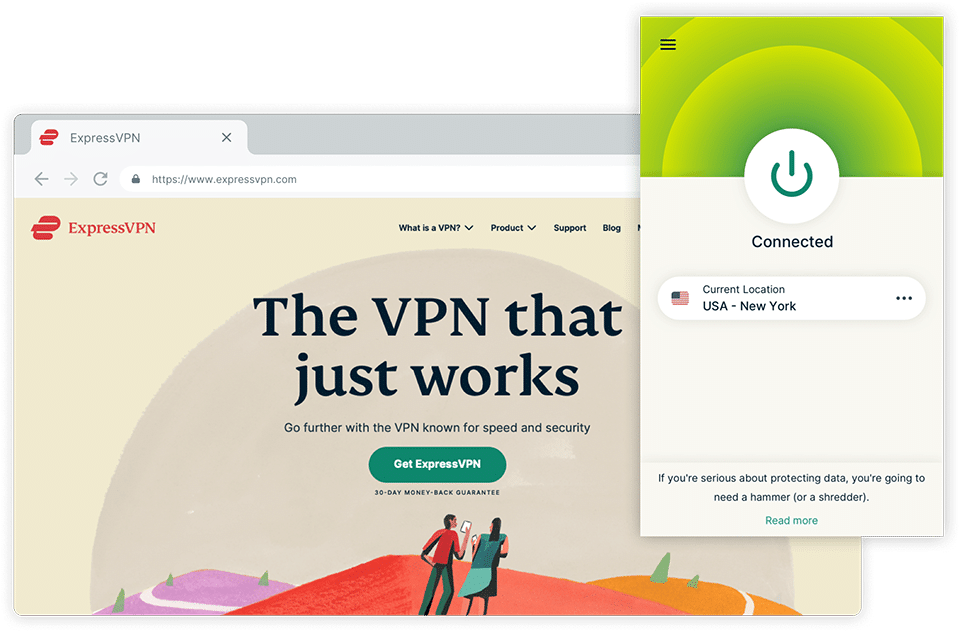Open the Support menu item
The height and width of the screenshot is (631, 960).
(x=569, y=228)
